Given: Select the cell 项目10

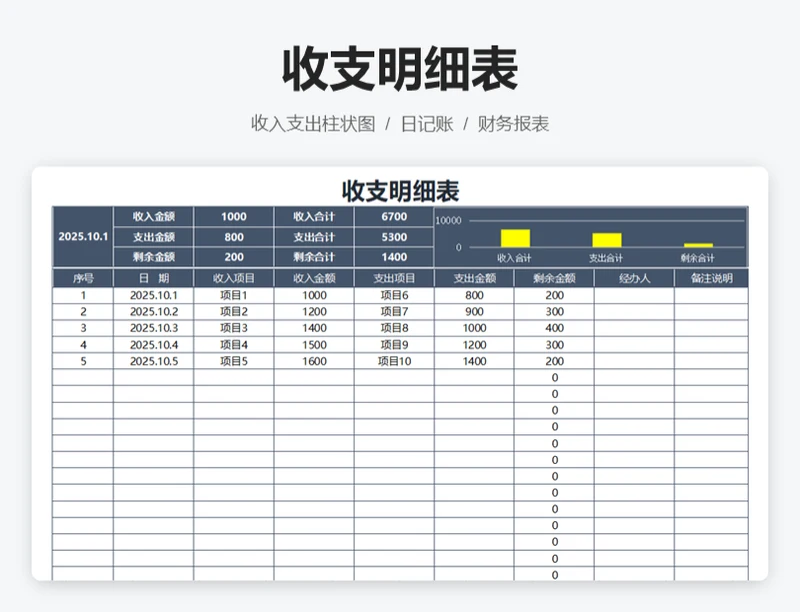Looking at the screenshot, I should 394,361.
